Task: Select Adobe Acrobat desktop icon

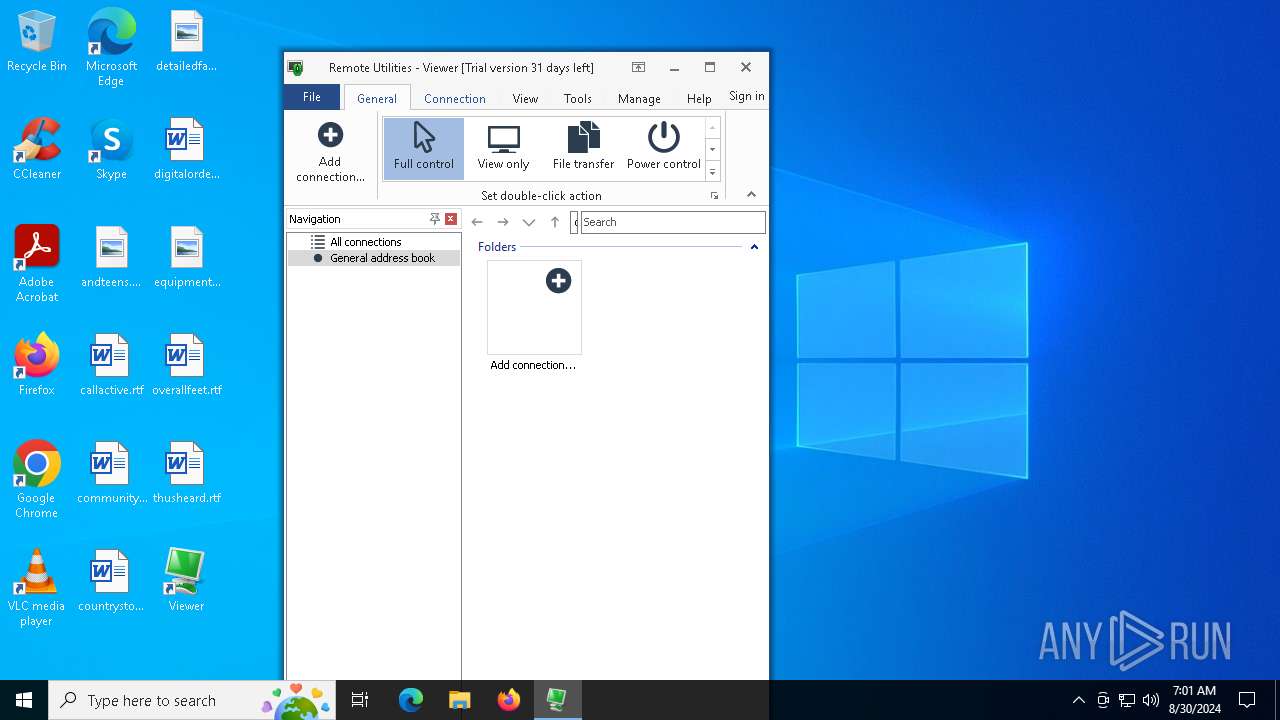Action: coord(37,264)
